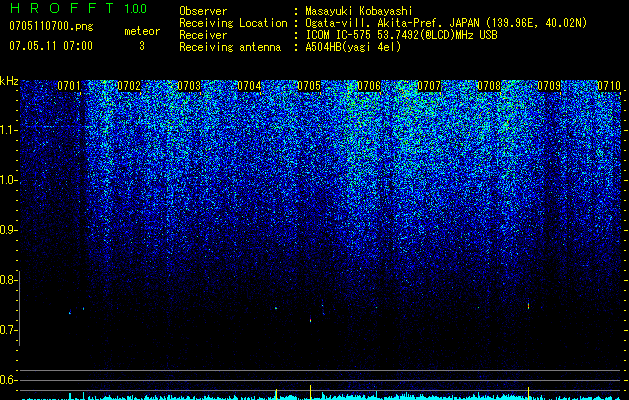Click the 0.7 kHz axis label
Screen dimensions: 629x400
pyautogui.click(x=7, y=330)
